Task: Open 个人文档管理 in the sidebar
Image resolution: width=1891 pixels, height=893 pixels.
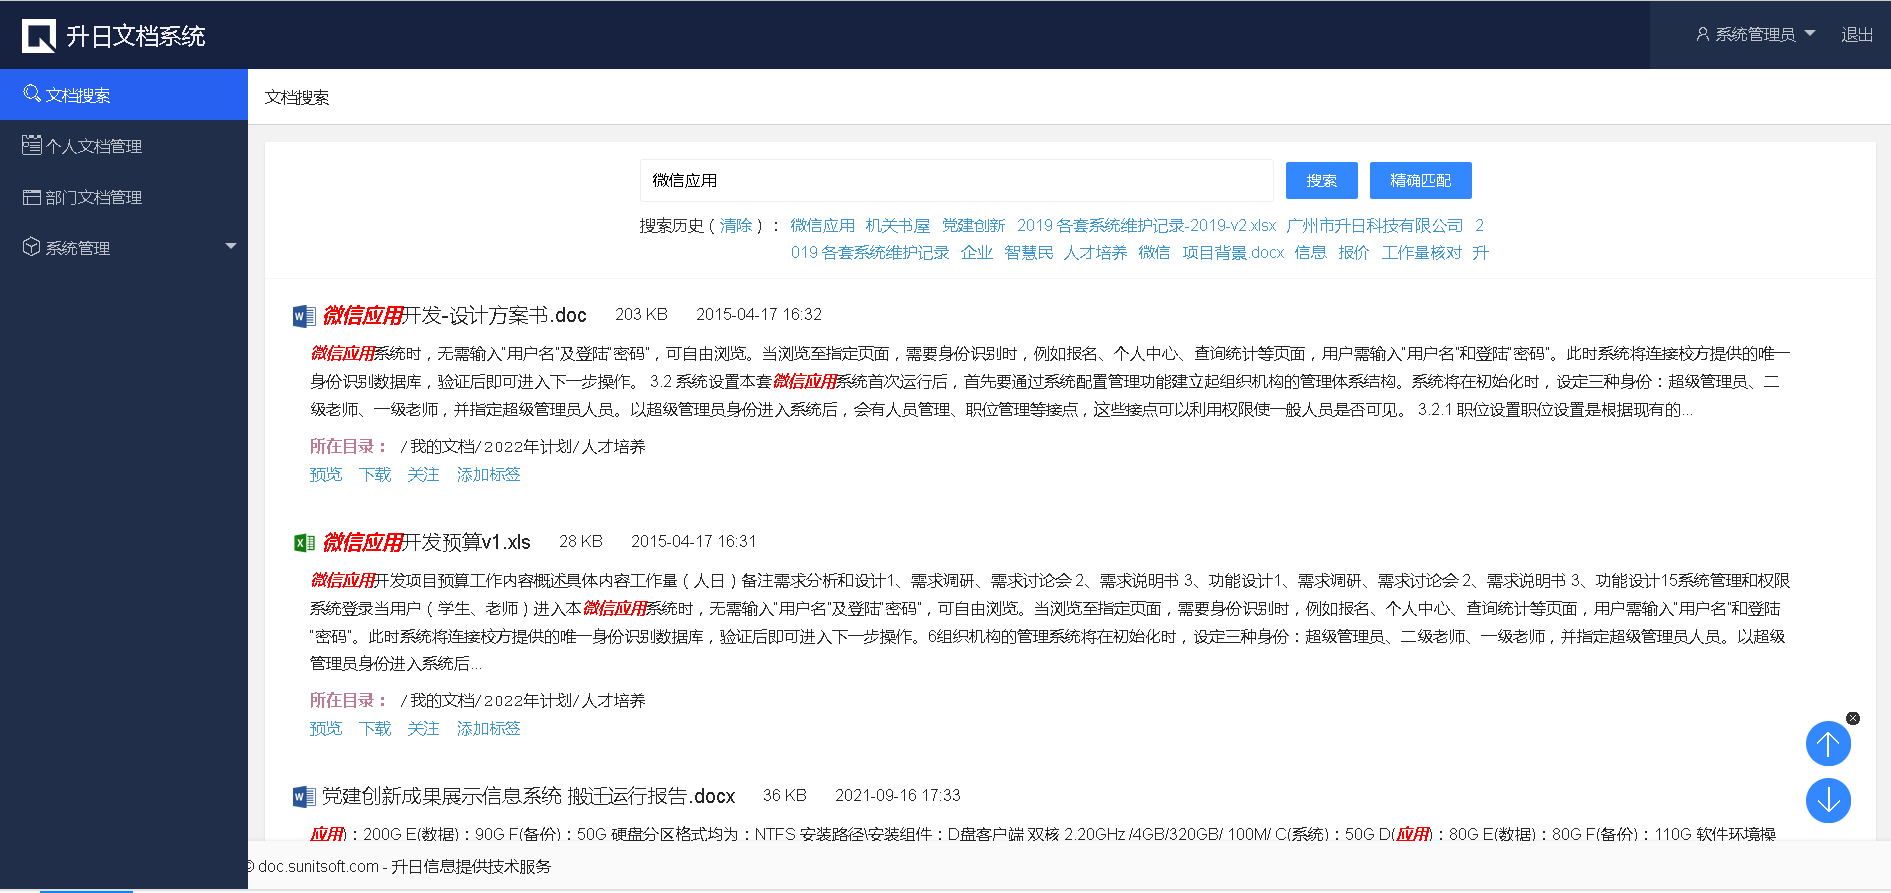Action: pos(124,146)
